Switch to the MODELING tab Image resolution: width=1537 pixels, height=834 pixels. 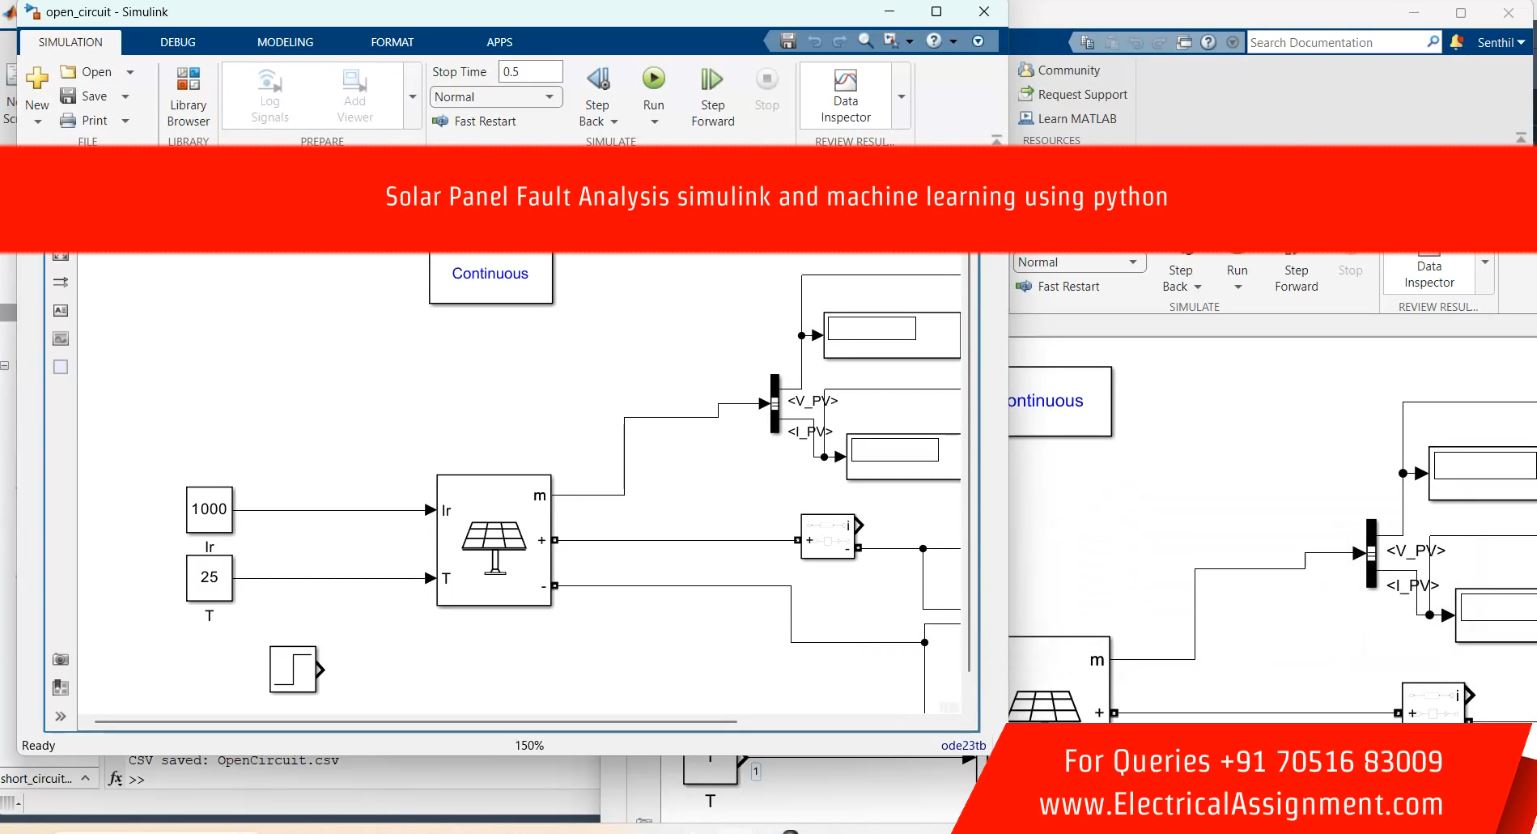tap(285, 42)
